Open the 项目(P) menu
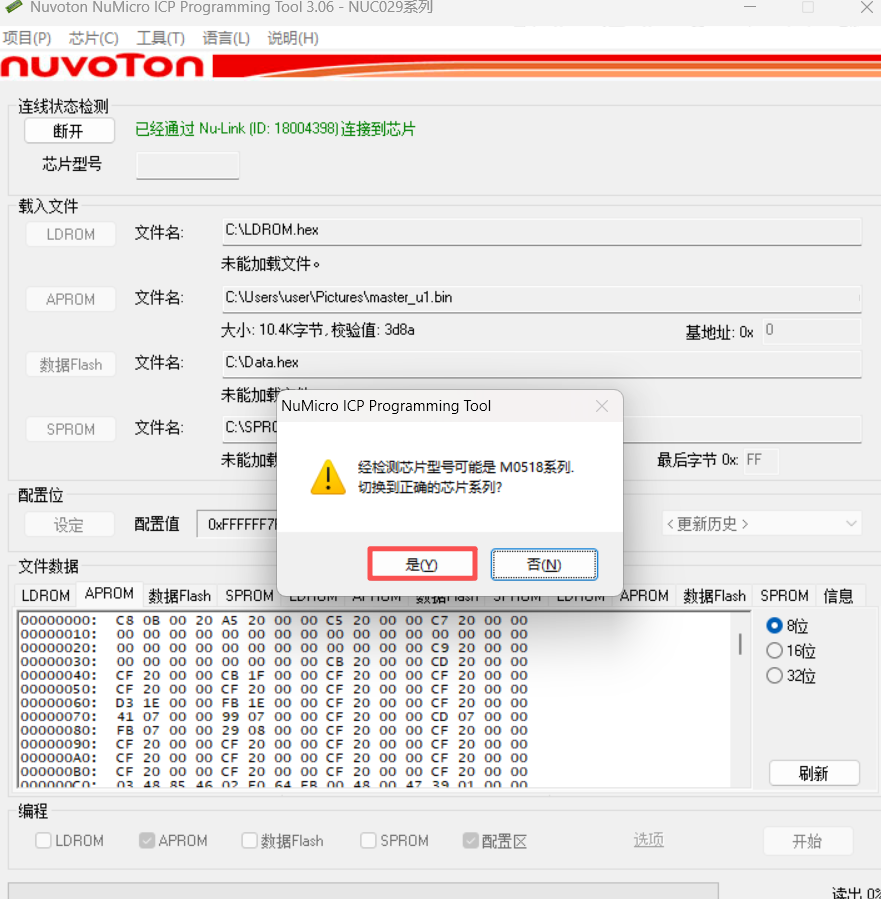Image resolution: width=881 pixels, height=899 pixels. 27,38
